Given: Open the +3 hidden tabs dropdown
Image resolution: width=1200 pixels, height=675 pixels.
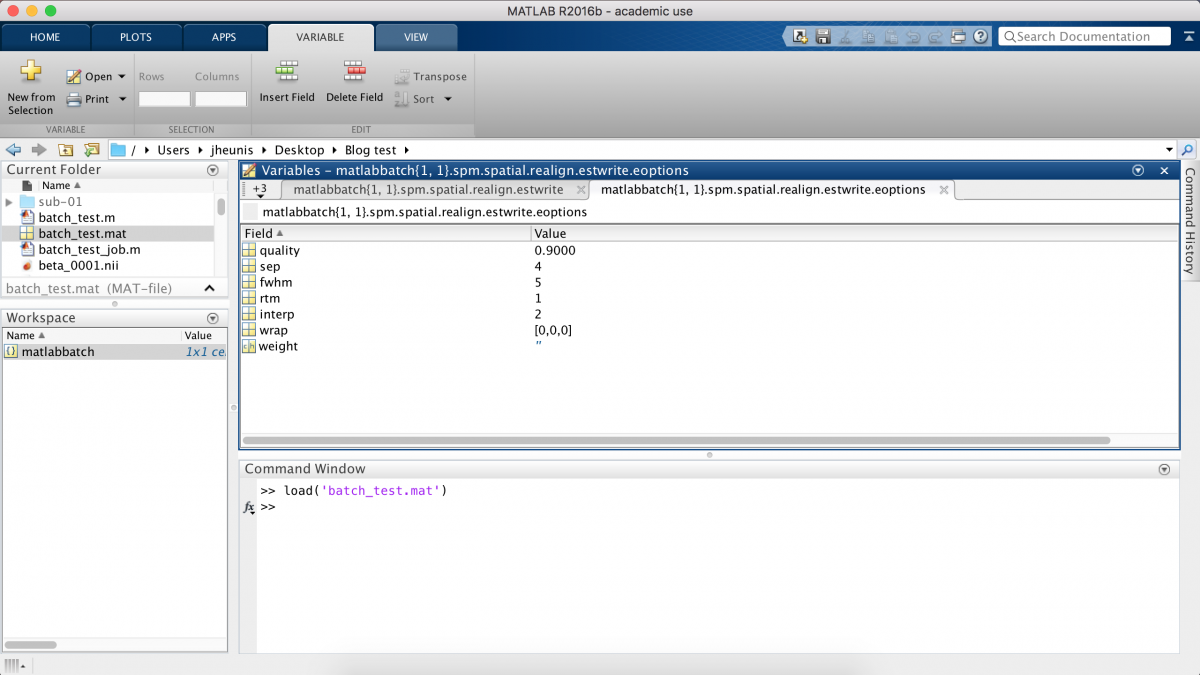Looking at the screenshot, I should point(260,190).
